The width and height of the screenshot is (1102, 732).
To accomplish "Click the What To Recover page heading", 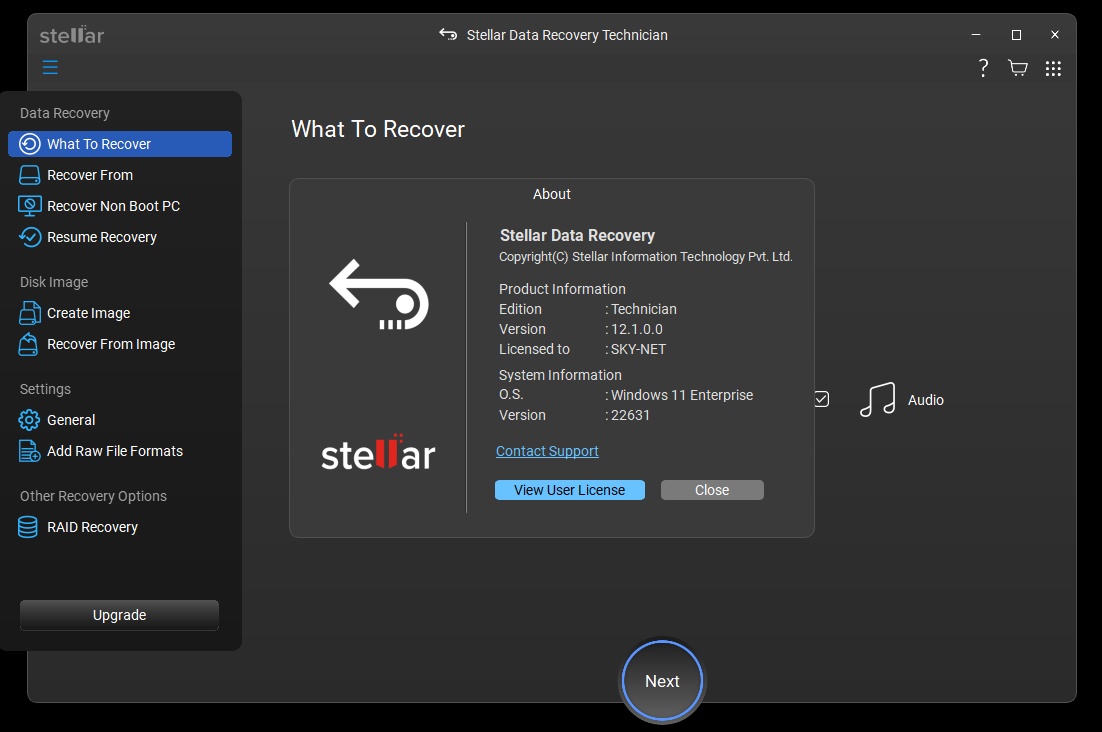I will coord(378,129).
